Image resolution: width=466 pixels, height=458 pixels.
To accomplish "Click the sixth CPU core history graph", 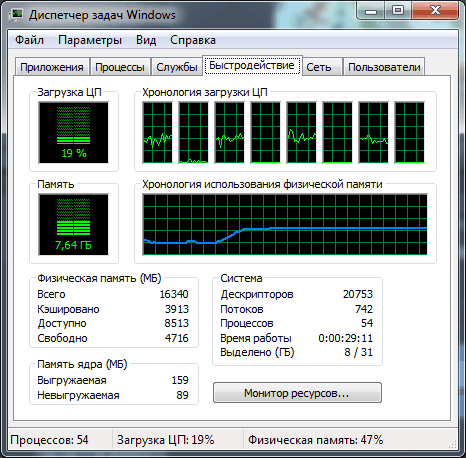I will point(338,133).
